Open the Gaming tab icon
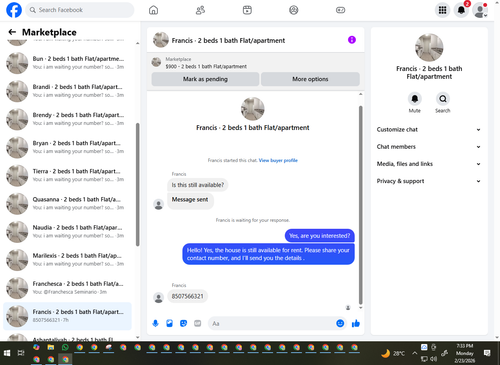This screenshot has height=365, width=500. [x=340, y=10]
